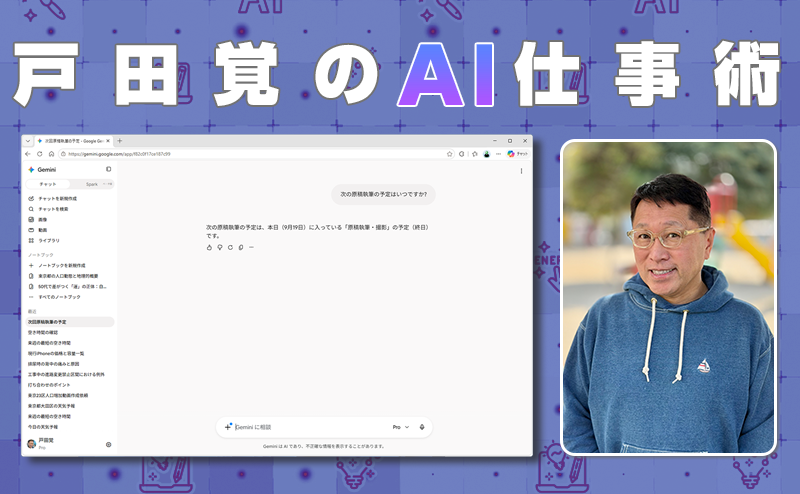Image resolution: width=800 pixels, height=494 pixels.
Task: Click the microphone icon in prompt box
Action: tap(422, 427)
